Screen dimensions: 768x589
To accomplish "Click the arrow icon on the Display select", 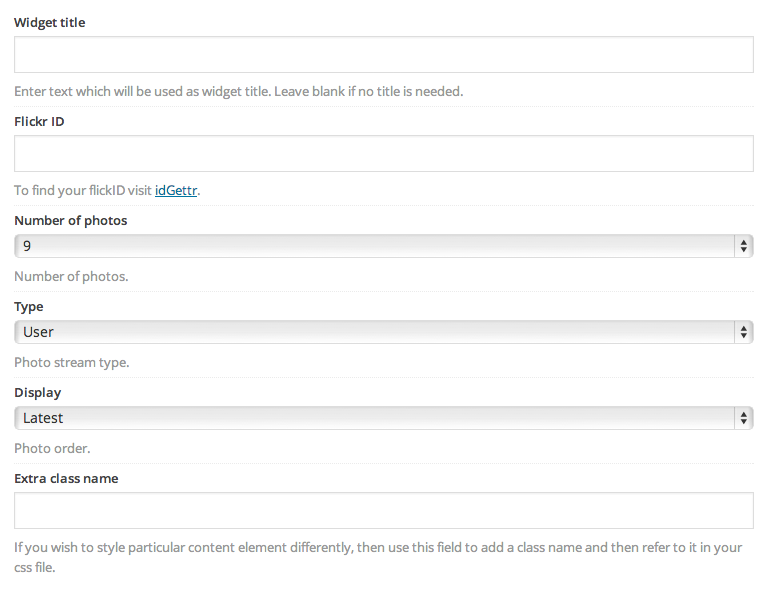I will point(744,418).
